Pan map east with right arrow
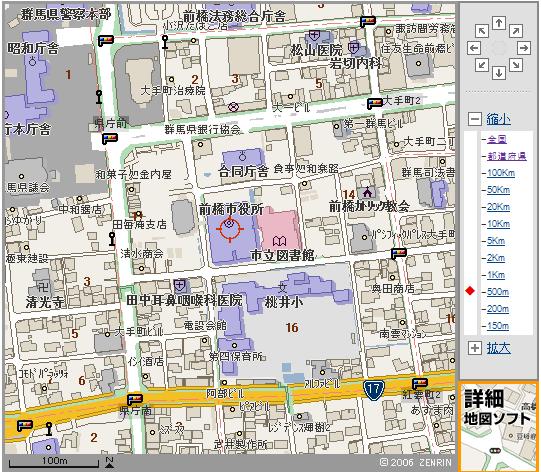Screen dimensions: 541x472 523,48
